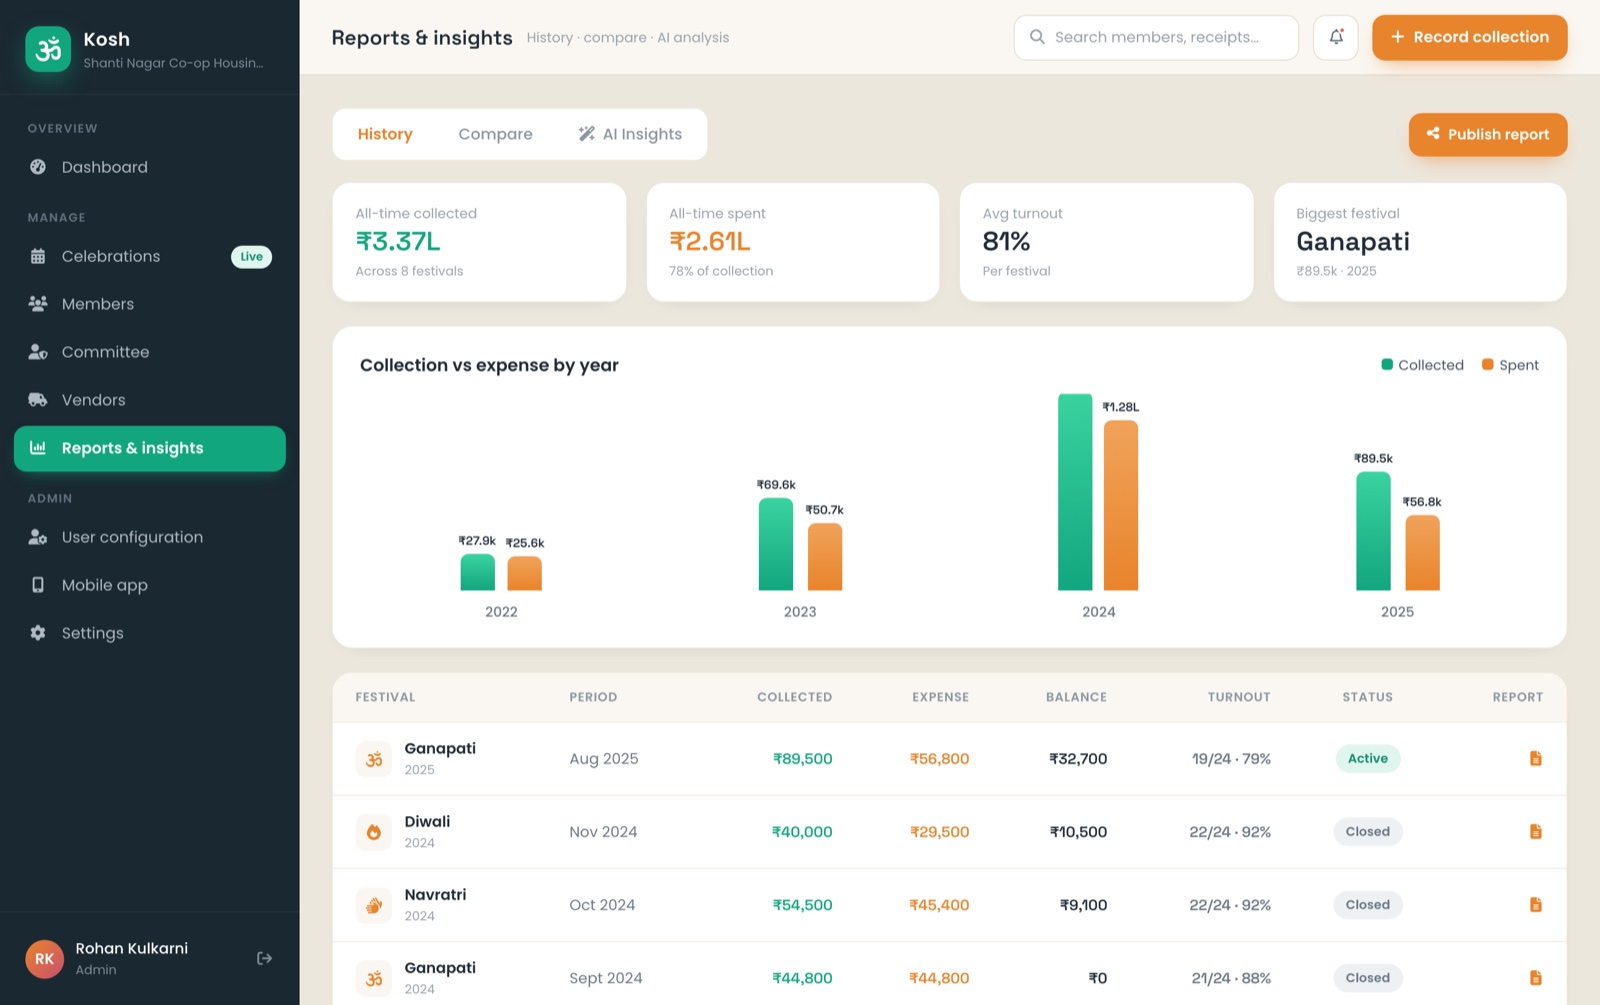Click the Navratri hands icon
Screen dimensions: 1600x1005
[x=374, y=905]
